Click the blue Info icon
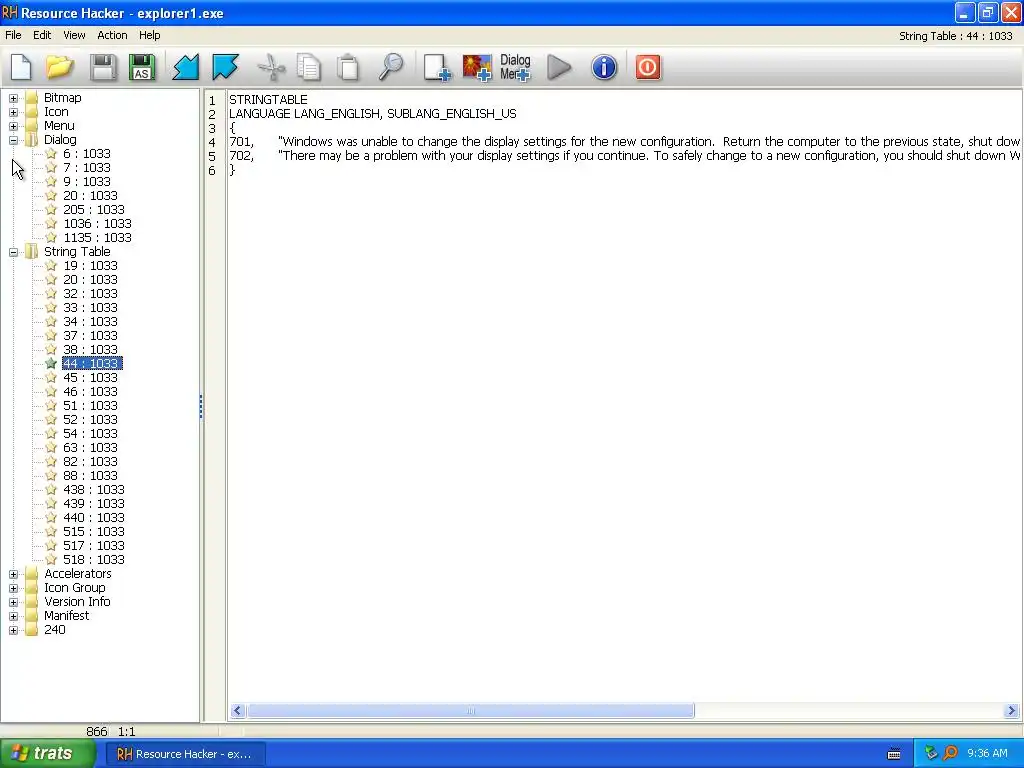The height and width of the screenshot is (768, 1024). point(604,67)
